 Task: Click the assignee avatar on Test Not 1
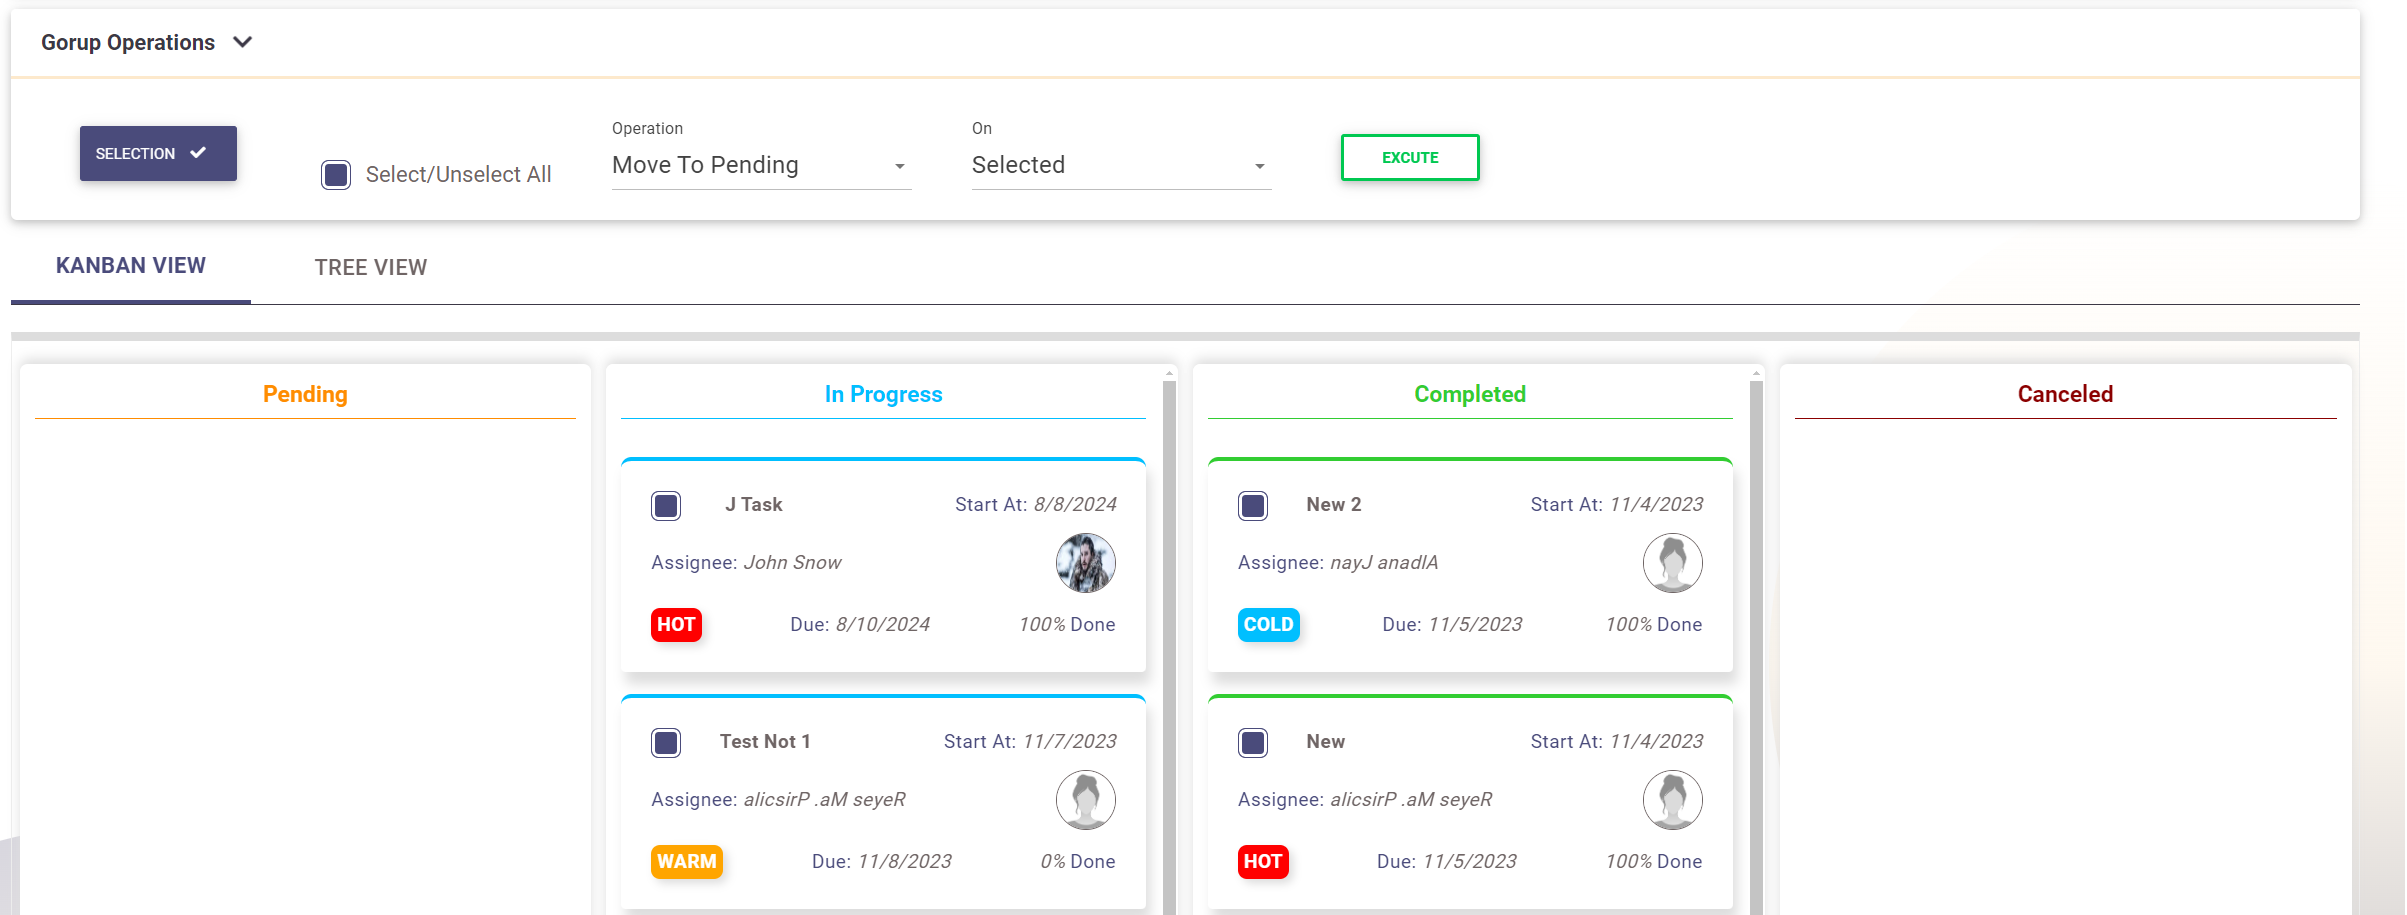[x=1085, y=800]
